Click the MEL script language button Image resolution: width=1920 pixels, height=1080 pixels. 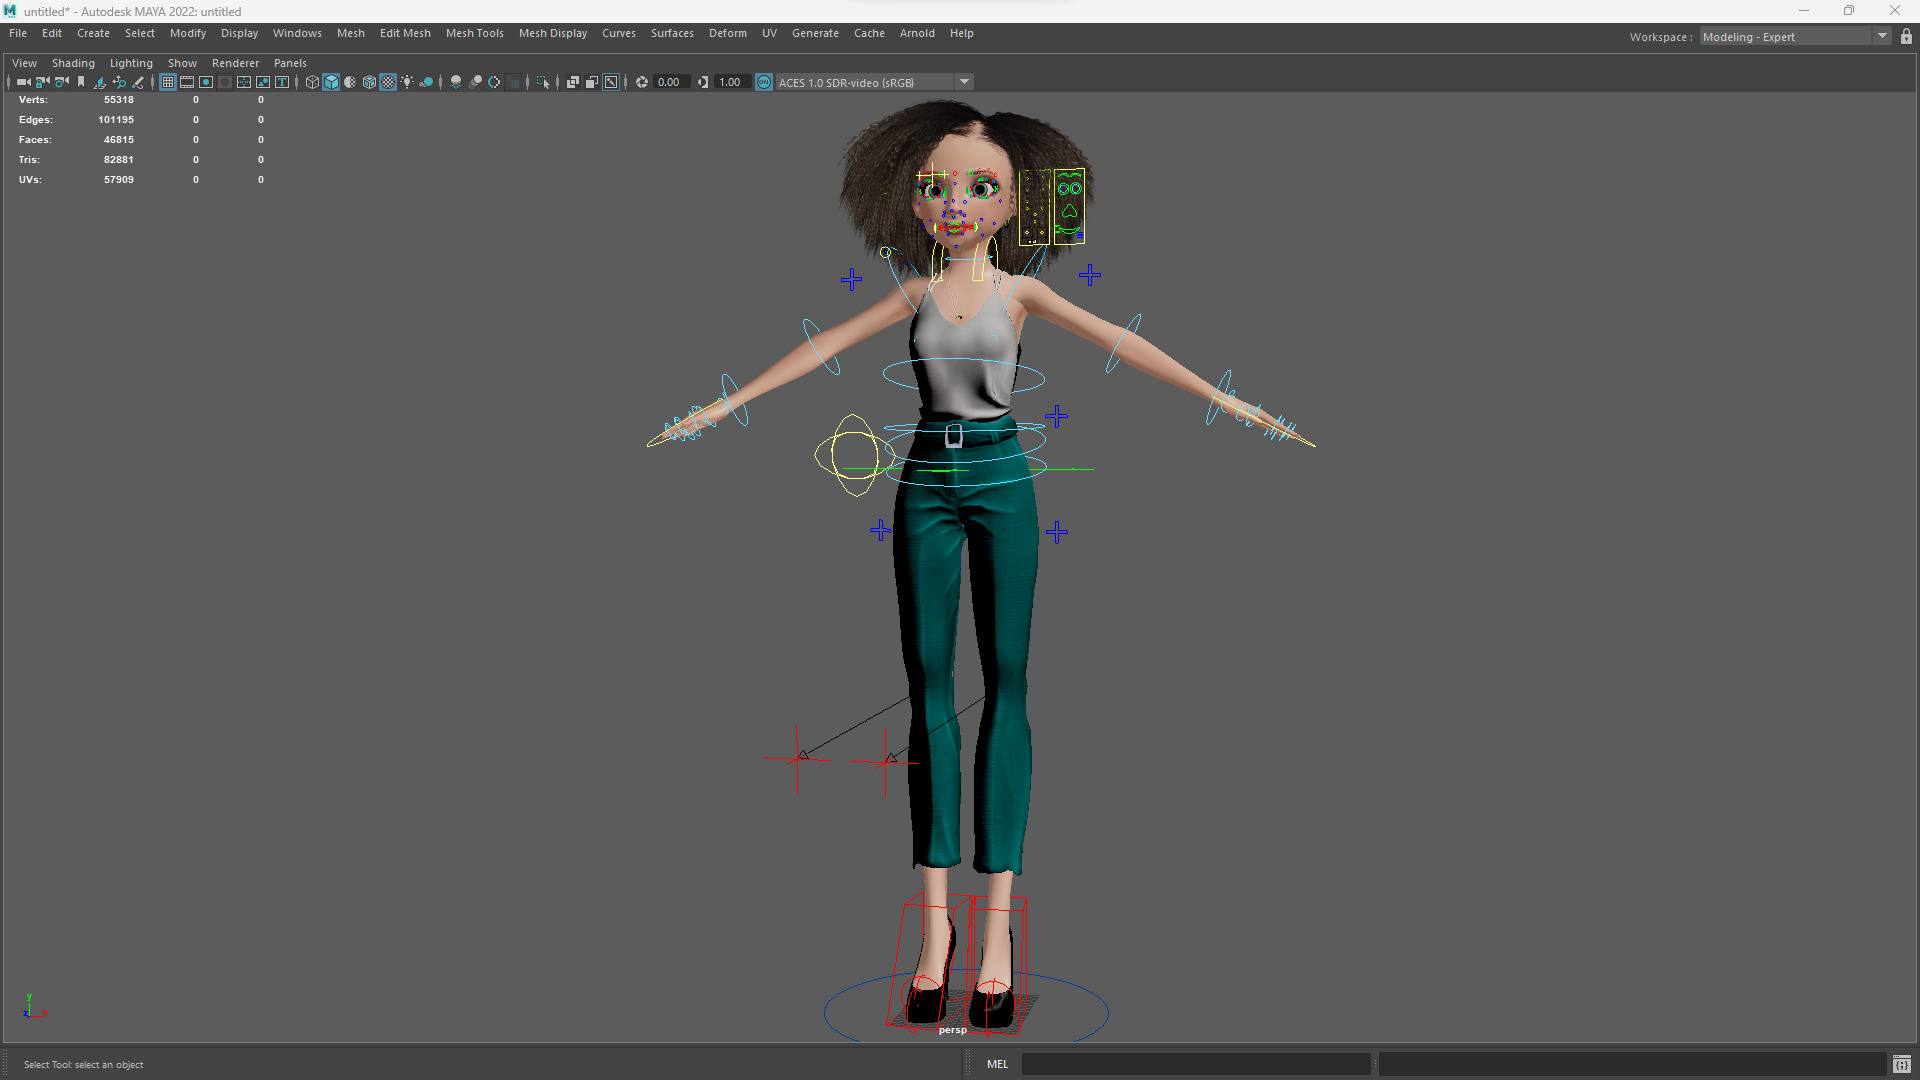click(x=997, y=1064)
